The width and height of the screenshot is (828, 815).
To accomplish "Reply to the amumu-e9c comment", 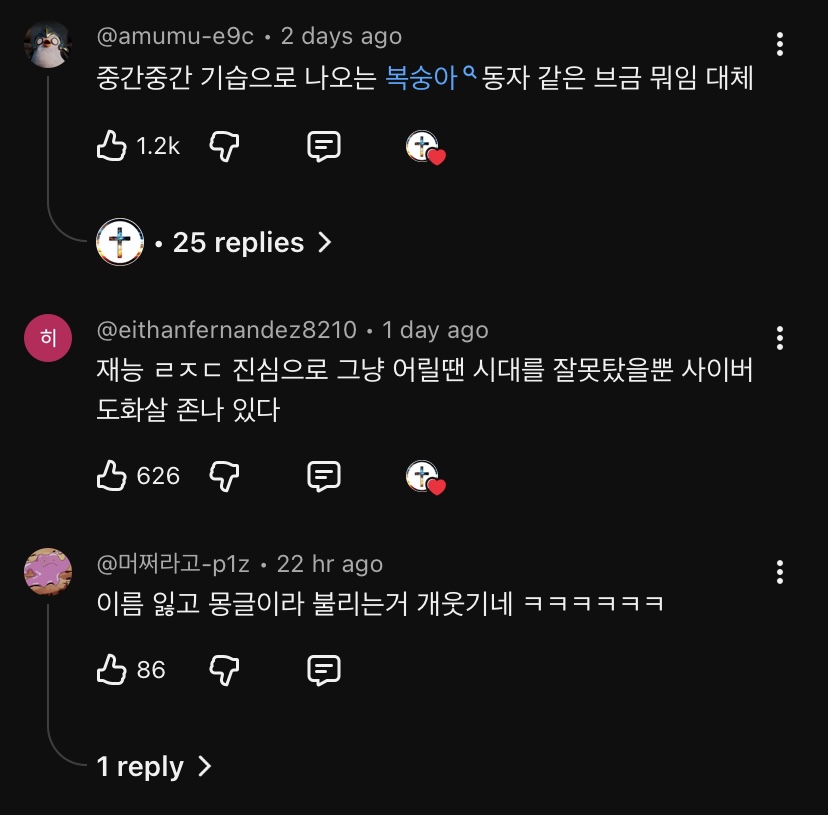I will (x=323, y=147).
